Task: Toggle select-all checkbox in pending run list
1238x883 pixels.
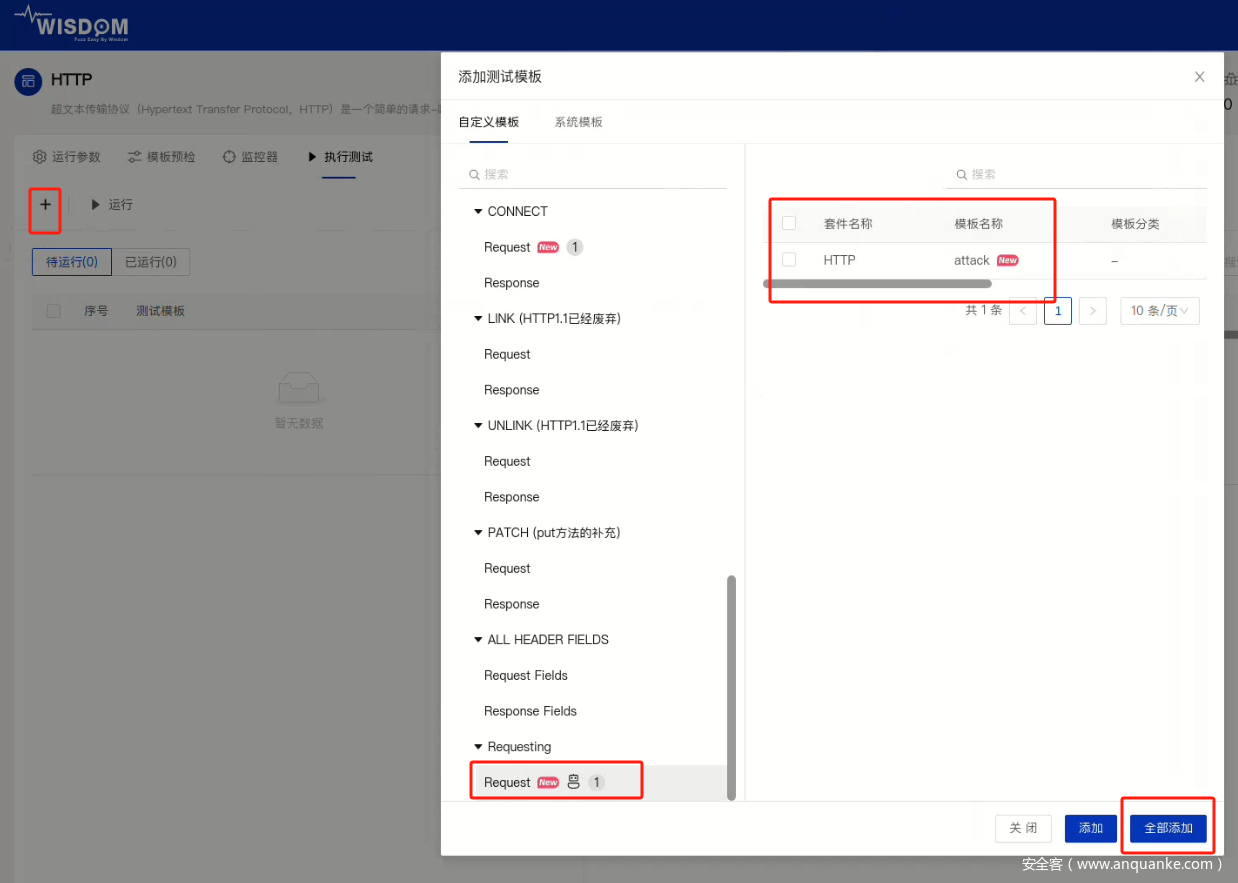Action: click(x=54, y=311)
